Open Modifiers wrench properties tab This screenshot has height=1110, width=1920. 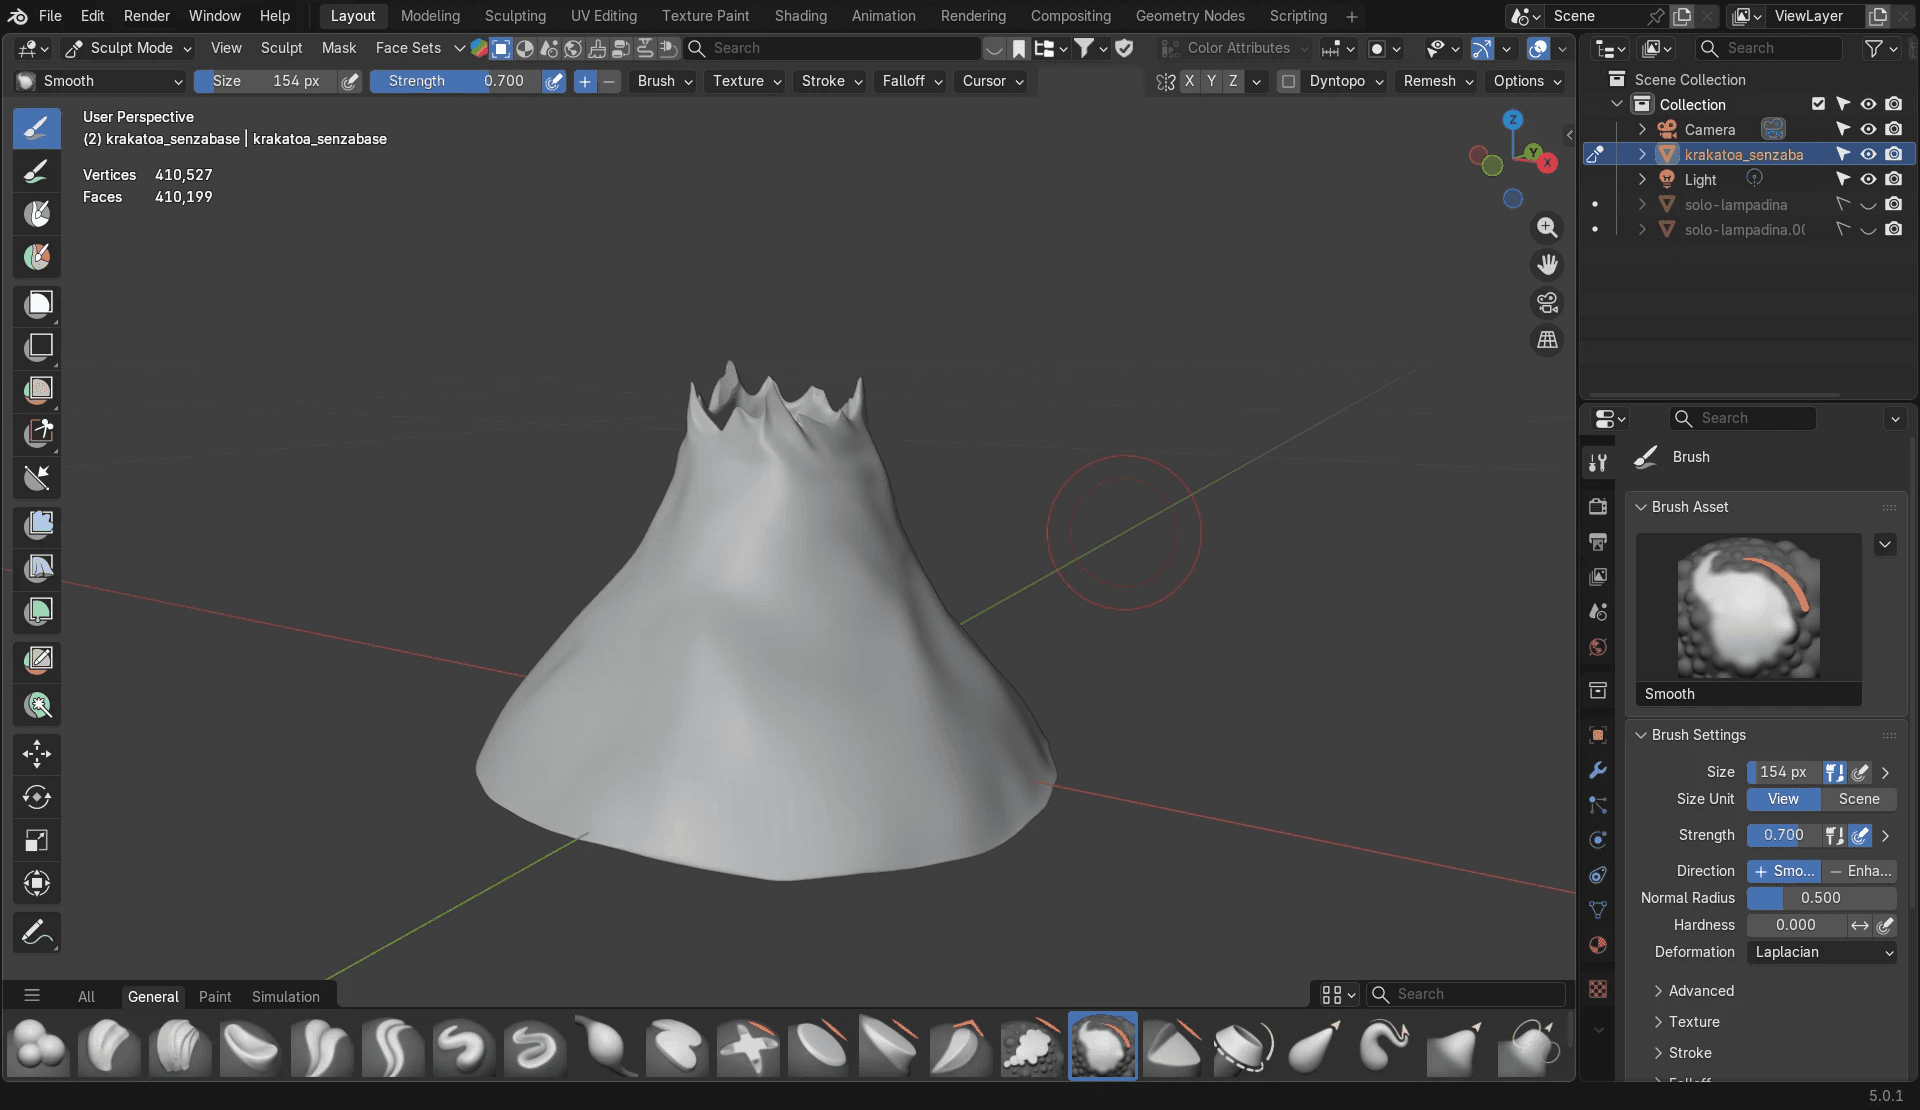pyautogui.click(x=1598, y=770)
